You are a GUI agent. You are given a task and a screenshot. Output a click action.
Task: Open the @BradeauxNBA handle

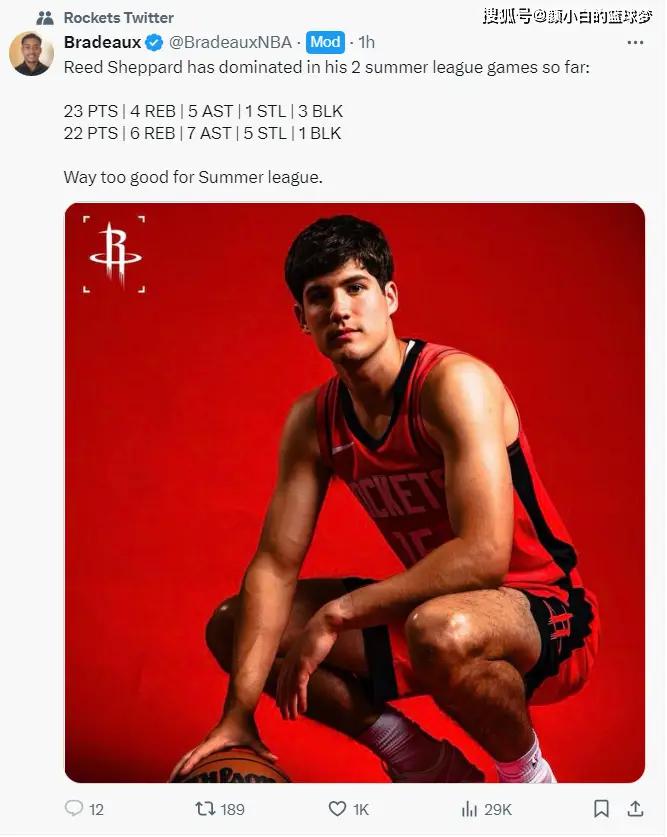click(x=230, y=42)
